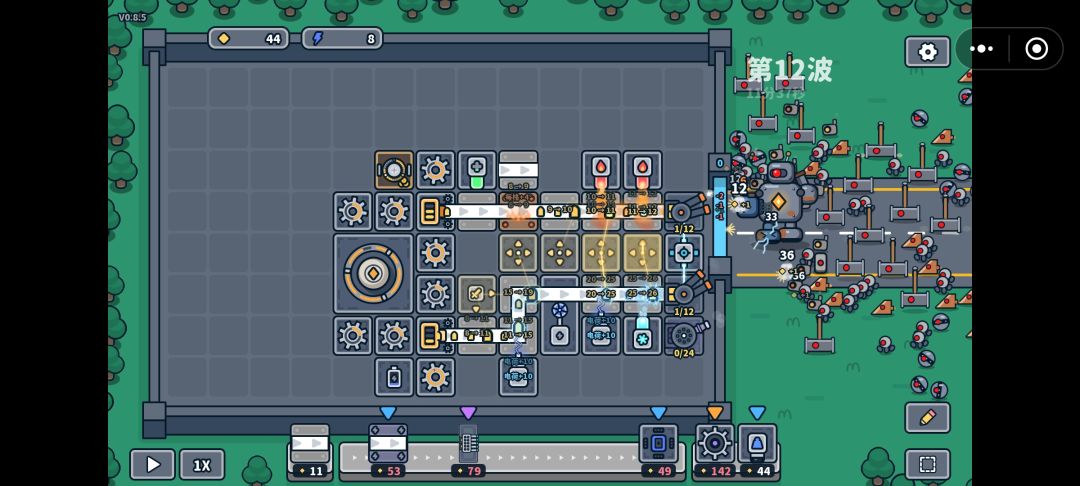Open the settings gear button
Screen dimensions: 1080x486
point(927,52)
